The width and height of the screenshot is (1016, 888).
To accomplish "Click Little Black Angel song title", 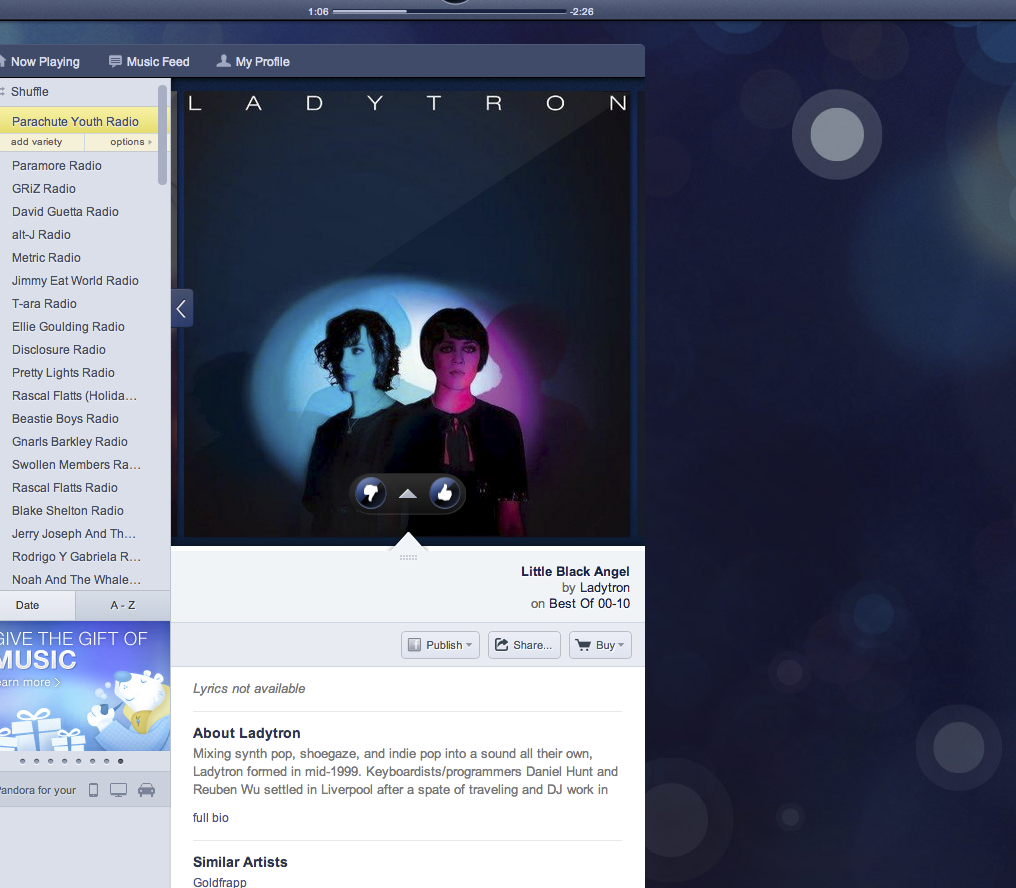I will pyautogui.click(x=575, y=571).
